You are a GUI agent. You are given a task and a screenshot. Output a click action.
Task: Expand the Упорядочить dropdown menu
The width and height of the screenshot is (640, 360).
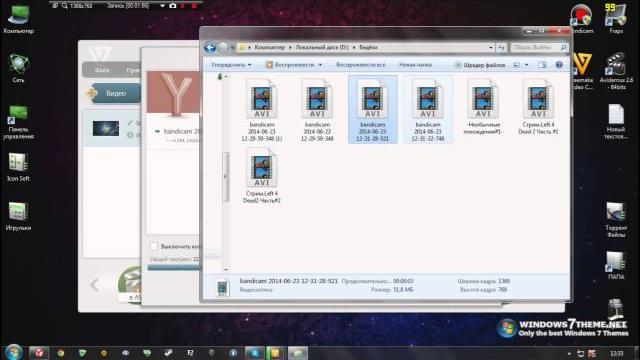[x=231, y=64]
